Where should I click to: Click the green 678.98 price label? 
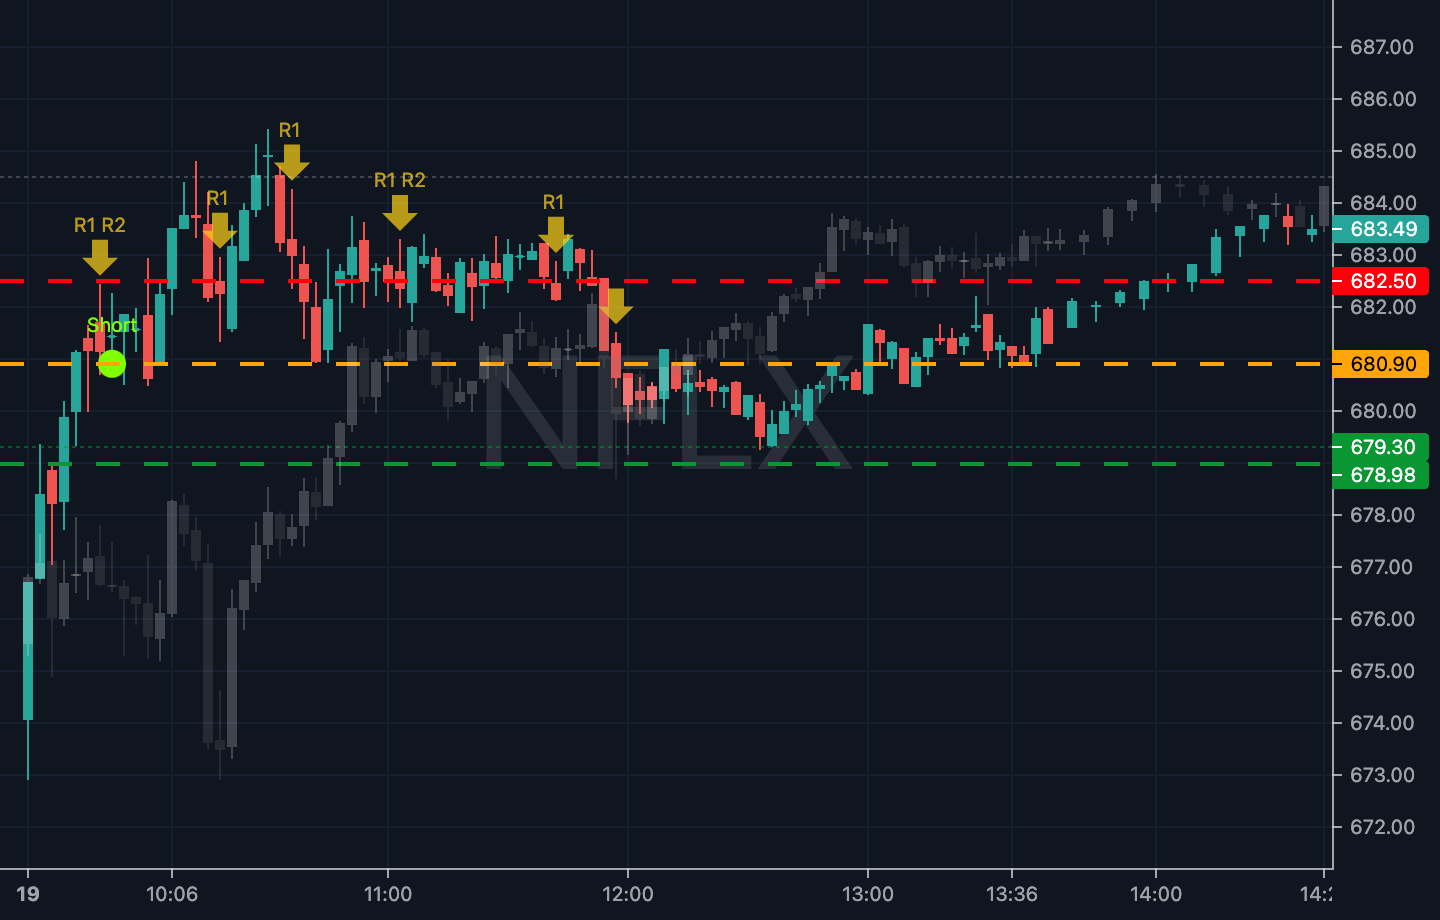click(x=1383, y=475)
